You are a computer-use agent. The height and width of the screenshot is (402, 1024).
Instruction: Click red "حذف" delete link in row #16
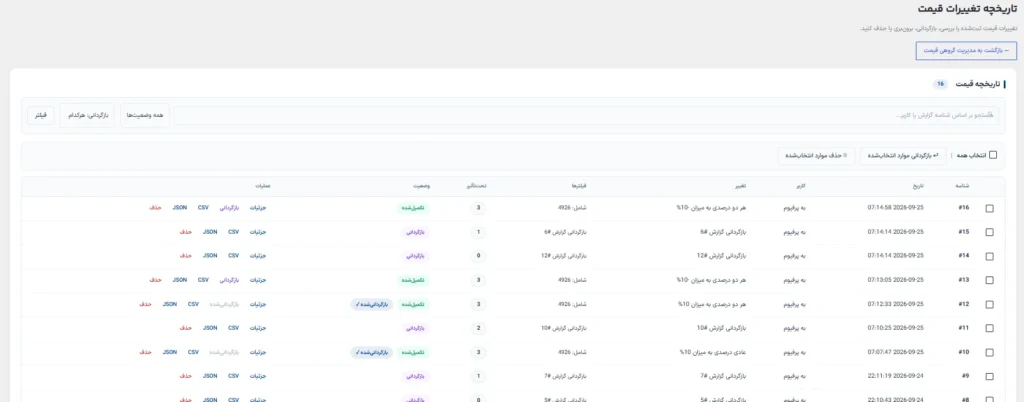click(155, 208)
